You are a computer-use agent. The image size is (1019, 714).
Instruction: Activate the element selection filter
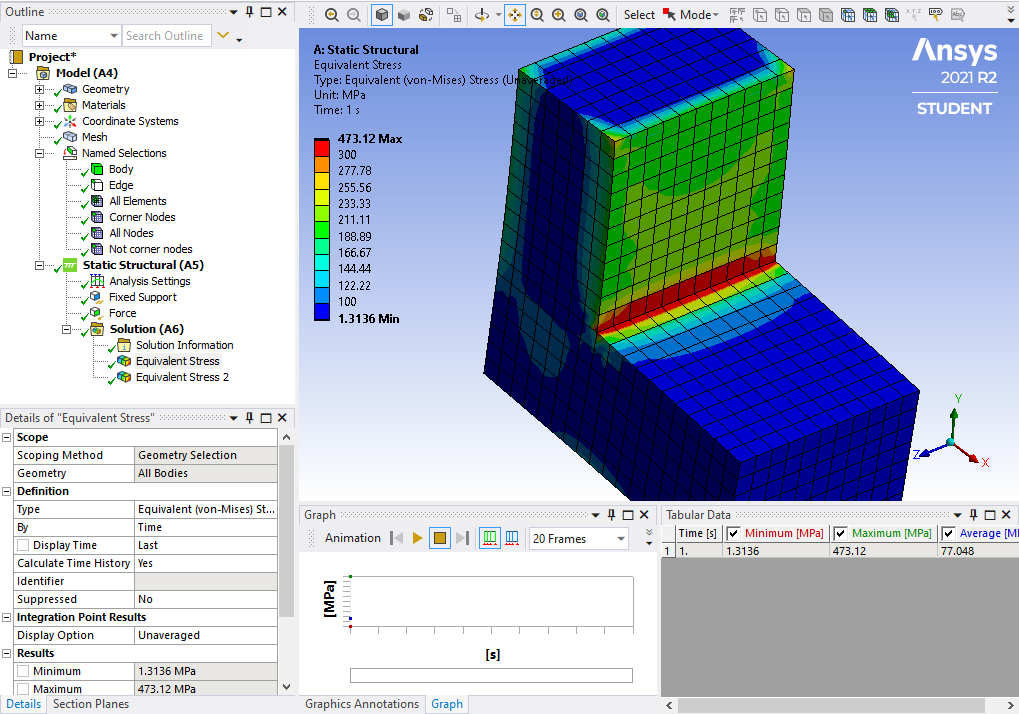[x=892, y=15]
